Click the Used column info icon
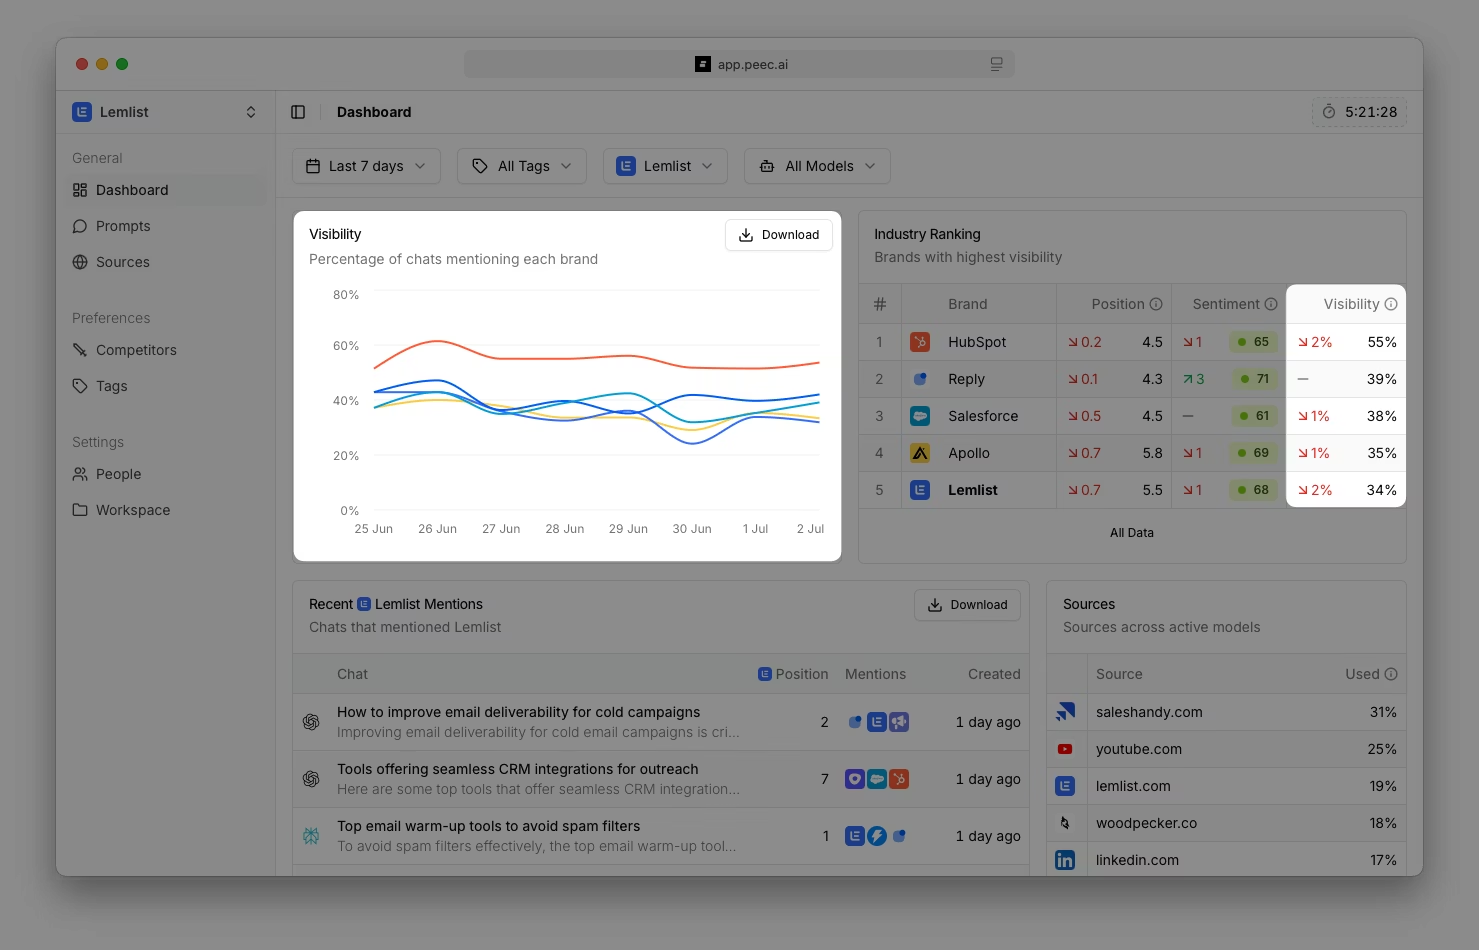 [1391, 674]
